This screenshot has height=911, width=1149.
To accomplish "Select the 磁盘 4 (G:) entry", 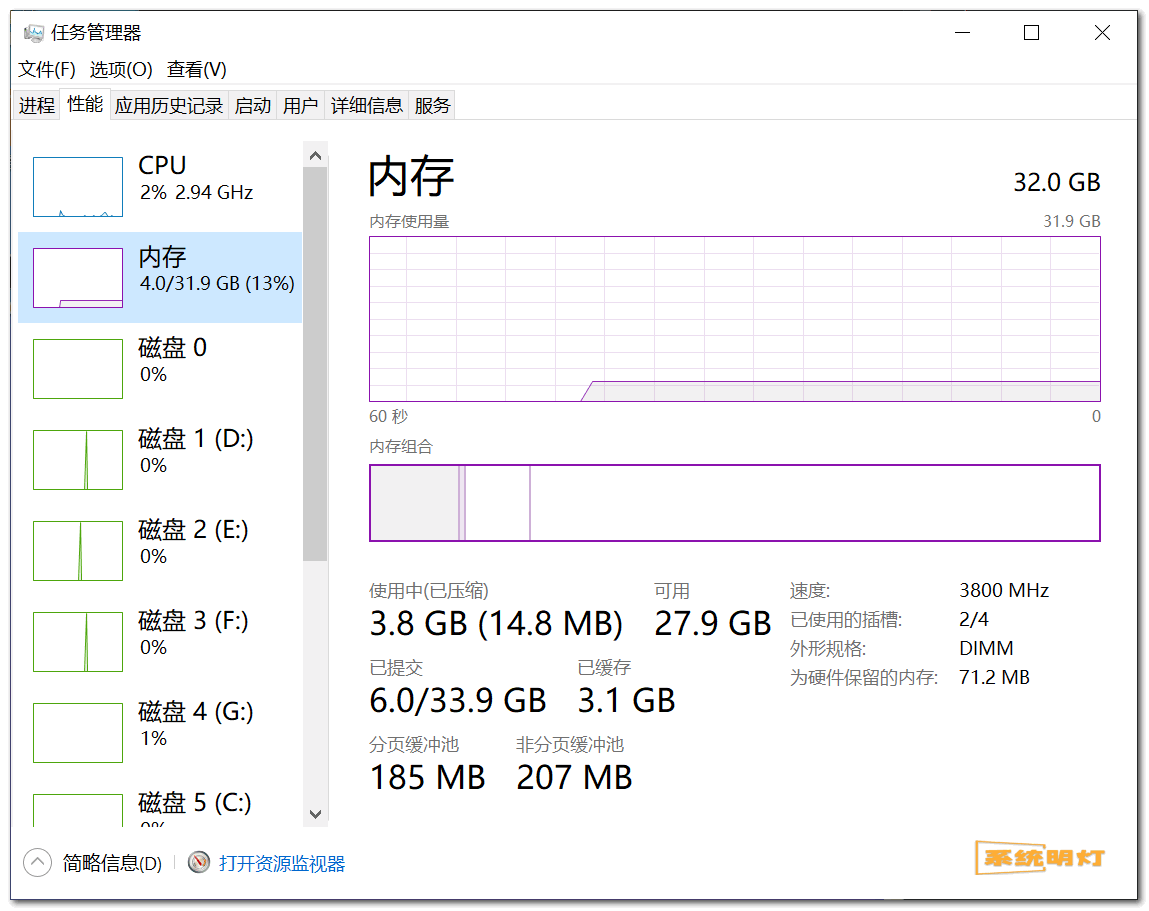I will tap(160, 732).
